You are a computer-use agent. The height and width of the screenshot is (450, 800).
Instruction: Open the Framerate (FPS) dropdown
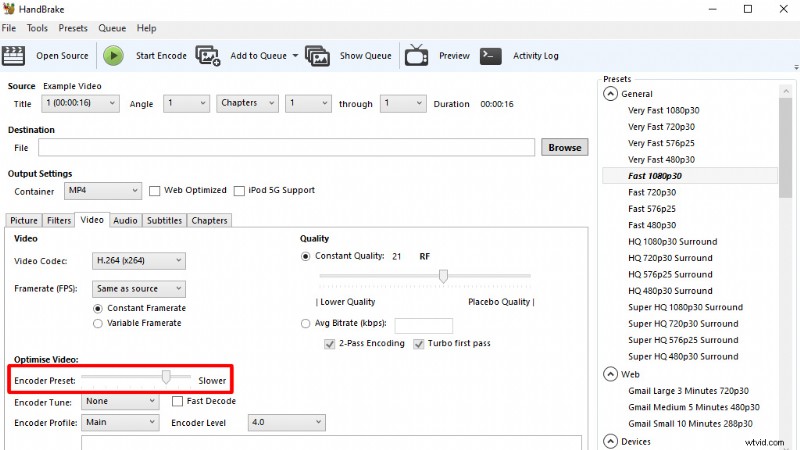tap(139, 289)
